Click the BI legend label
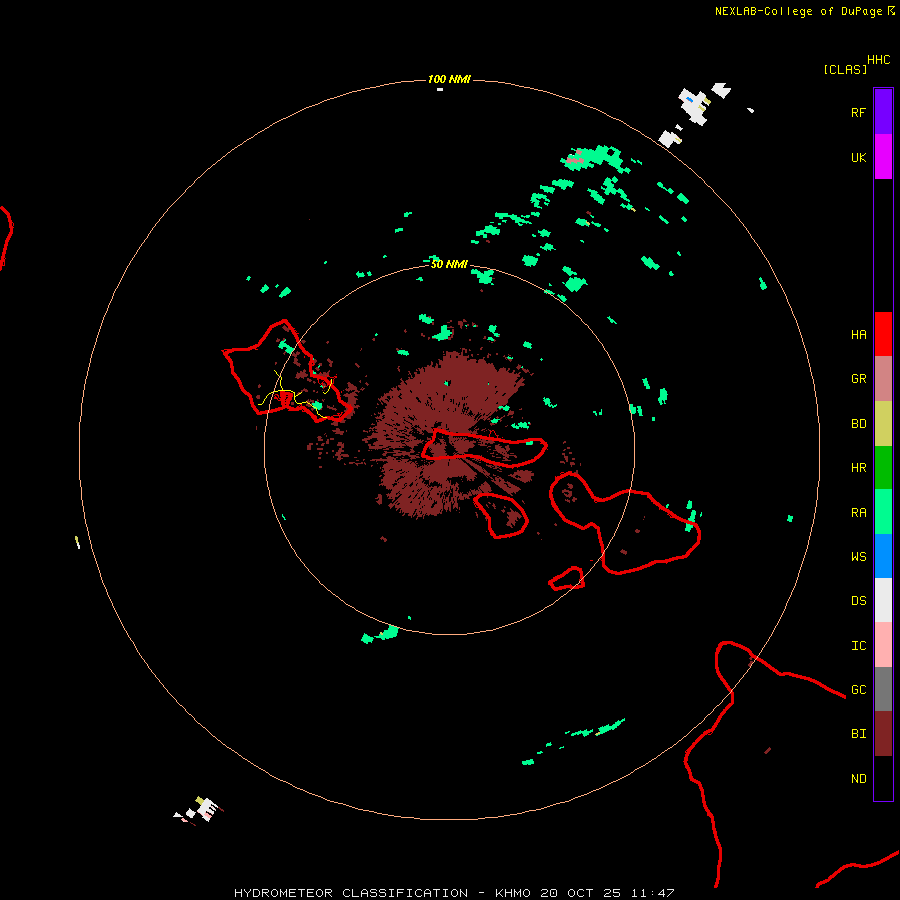Screen dimensions: 900x900 tap(858, 734)
